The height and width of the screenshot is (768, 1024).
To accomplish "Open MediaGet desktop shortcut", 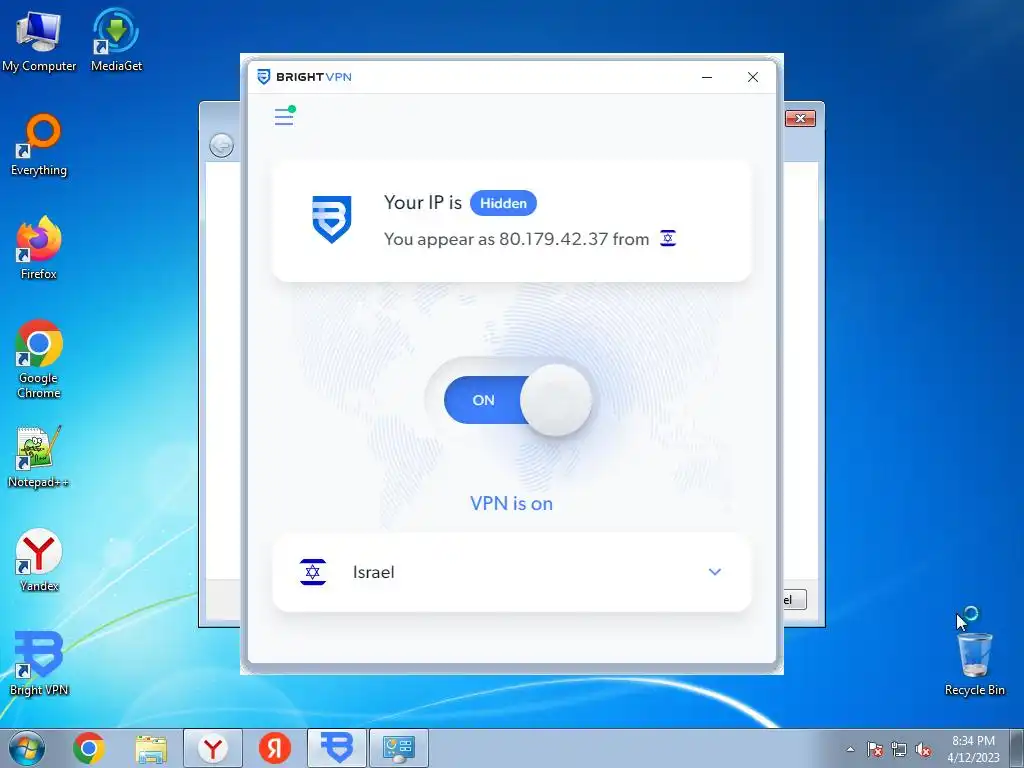I will pos(116,40).
